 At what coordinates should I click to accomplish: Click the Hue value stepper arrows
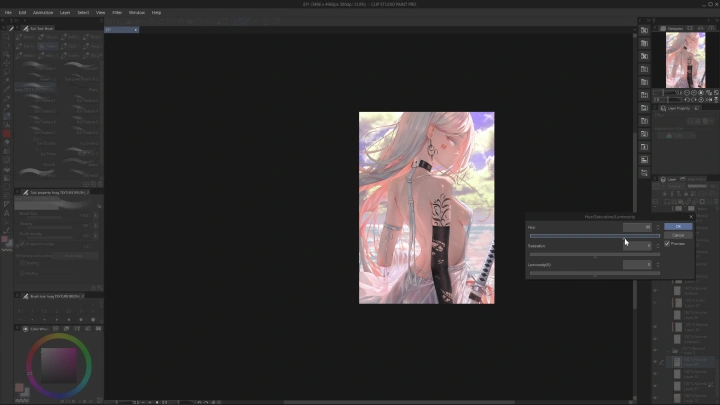[x=658, y=227]
